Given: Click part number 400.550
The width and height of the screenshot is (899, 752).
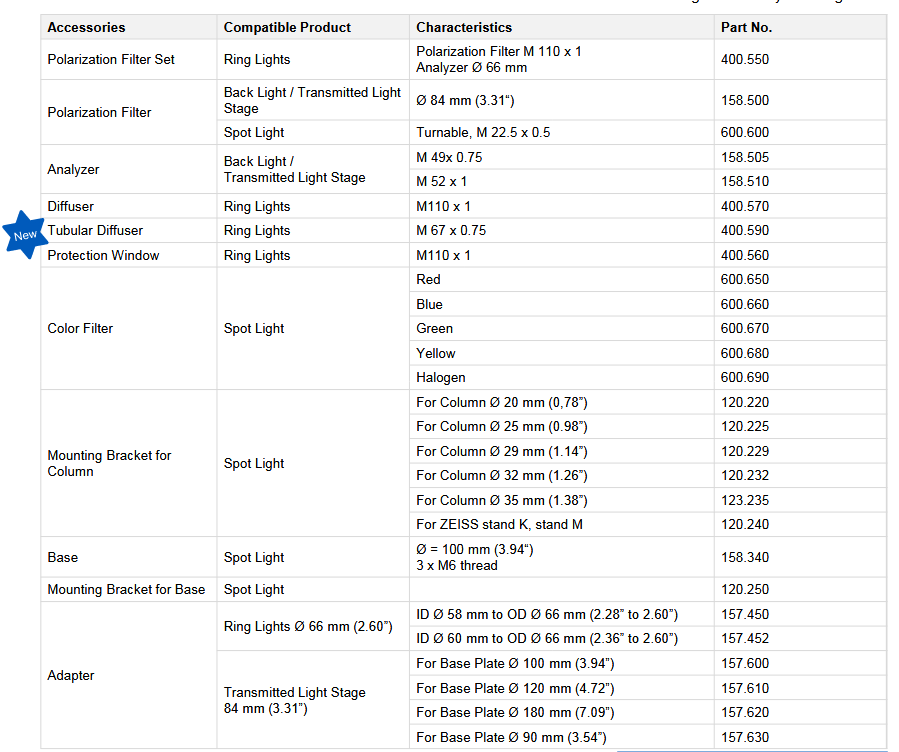Looking at the screenshot, I should [x=745, y=60].
